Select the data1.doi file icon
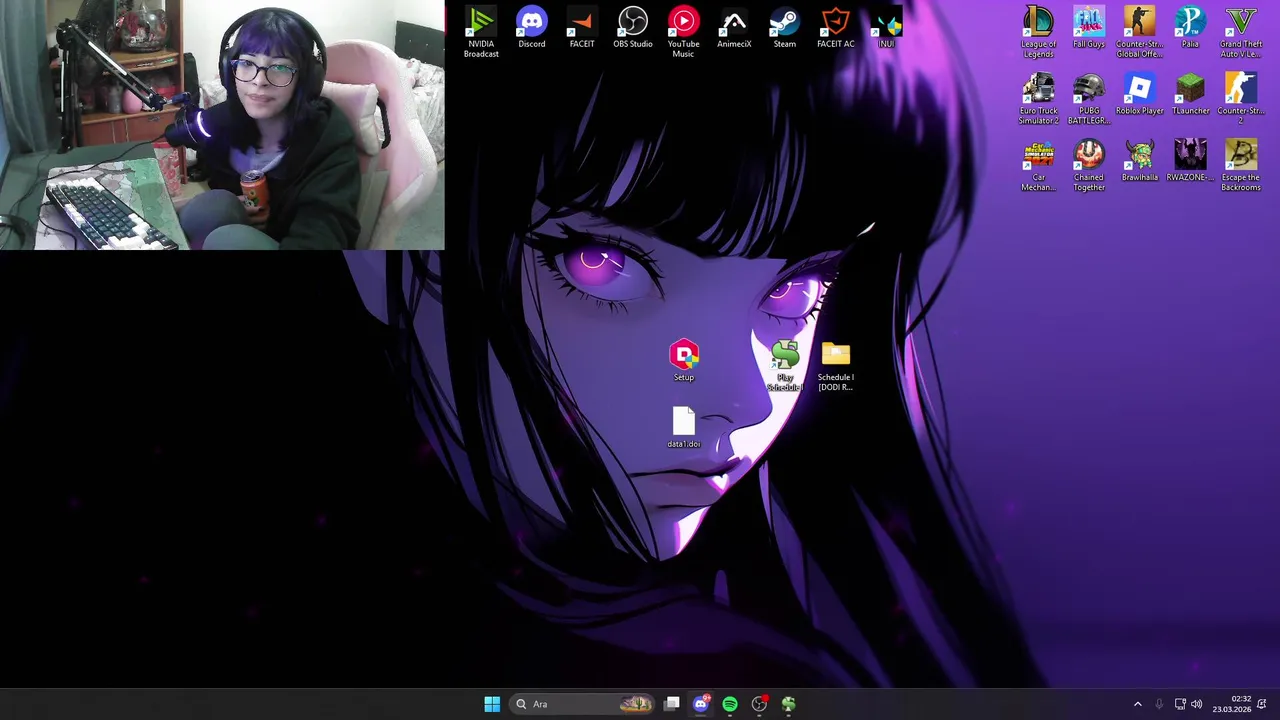The width and height of the screenshot is (1280, 720). click(x=684, y=427)
